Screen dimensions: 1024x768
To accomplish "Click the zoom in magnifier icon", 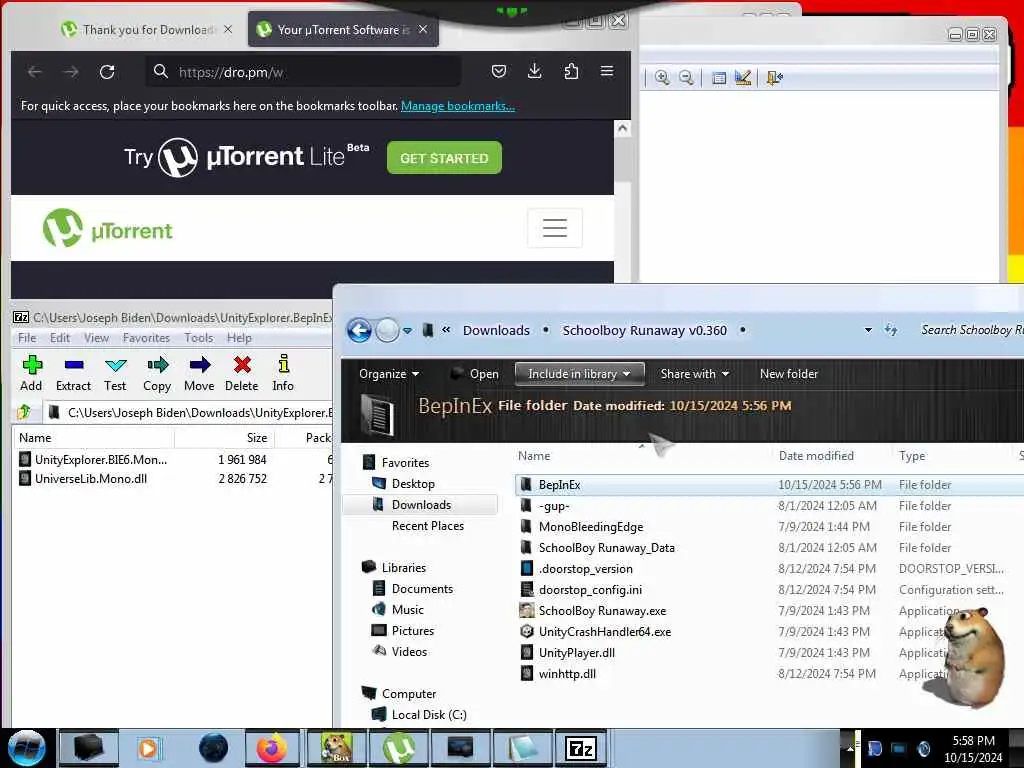I will tap(662, 78).
